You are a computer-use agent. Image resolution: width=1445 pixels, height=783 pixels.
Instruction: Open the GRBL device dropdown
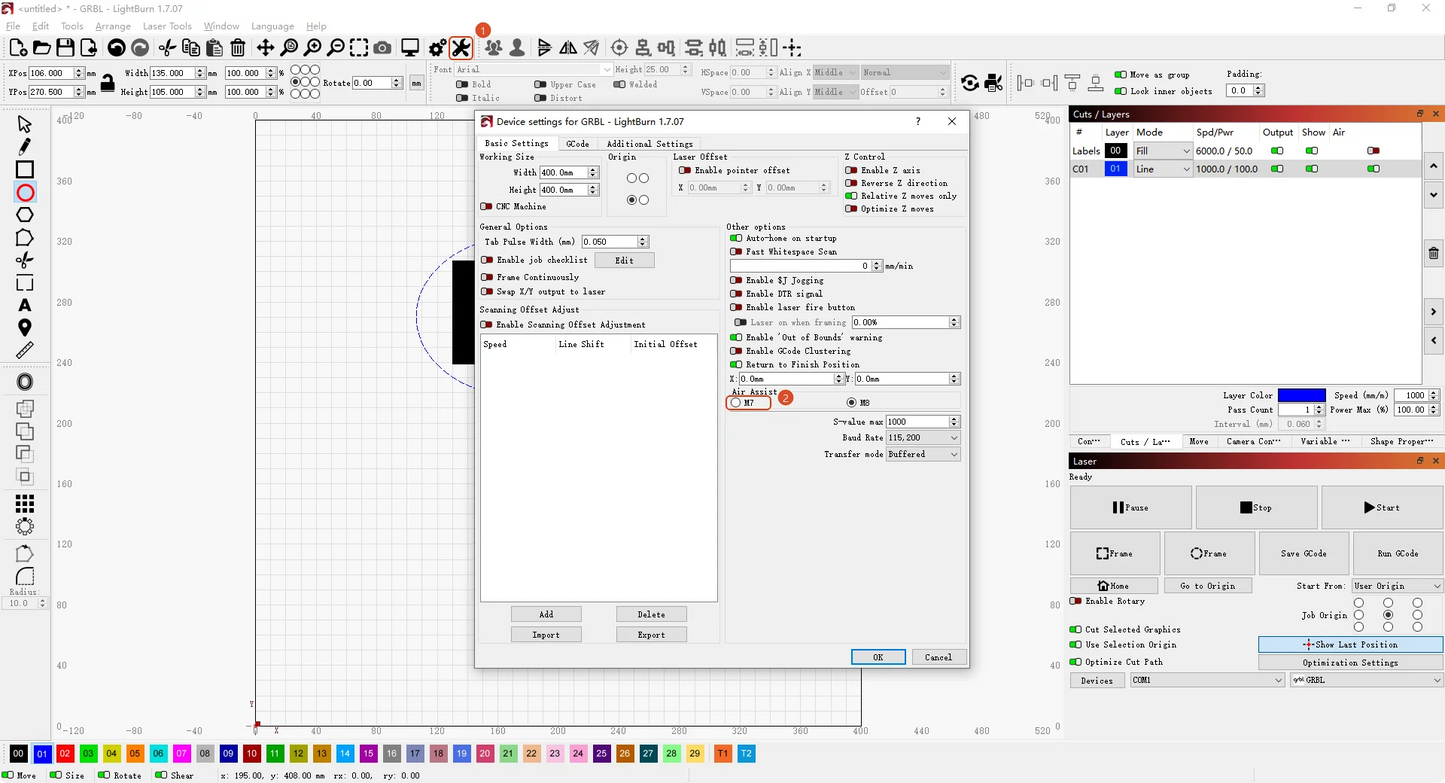click(1366, 680)
